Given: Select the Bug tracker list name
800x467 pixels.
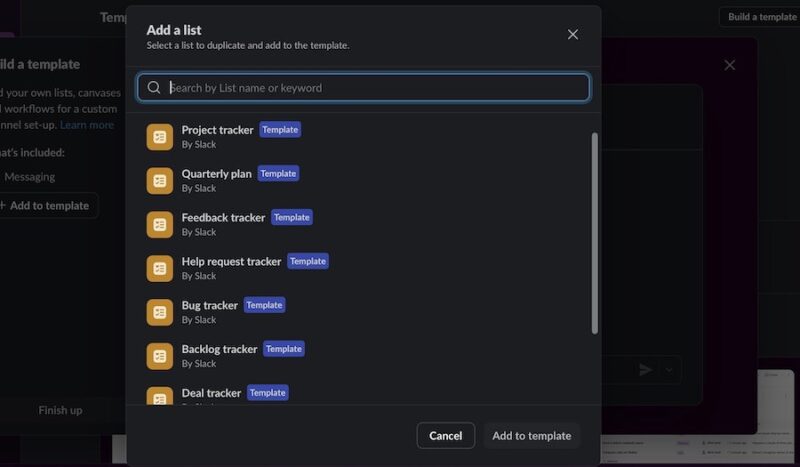Looking at the screenshot, I should [x=210, y=305].
